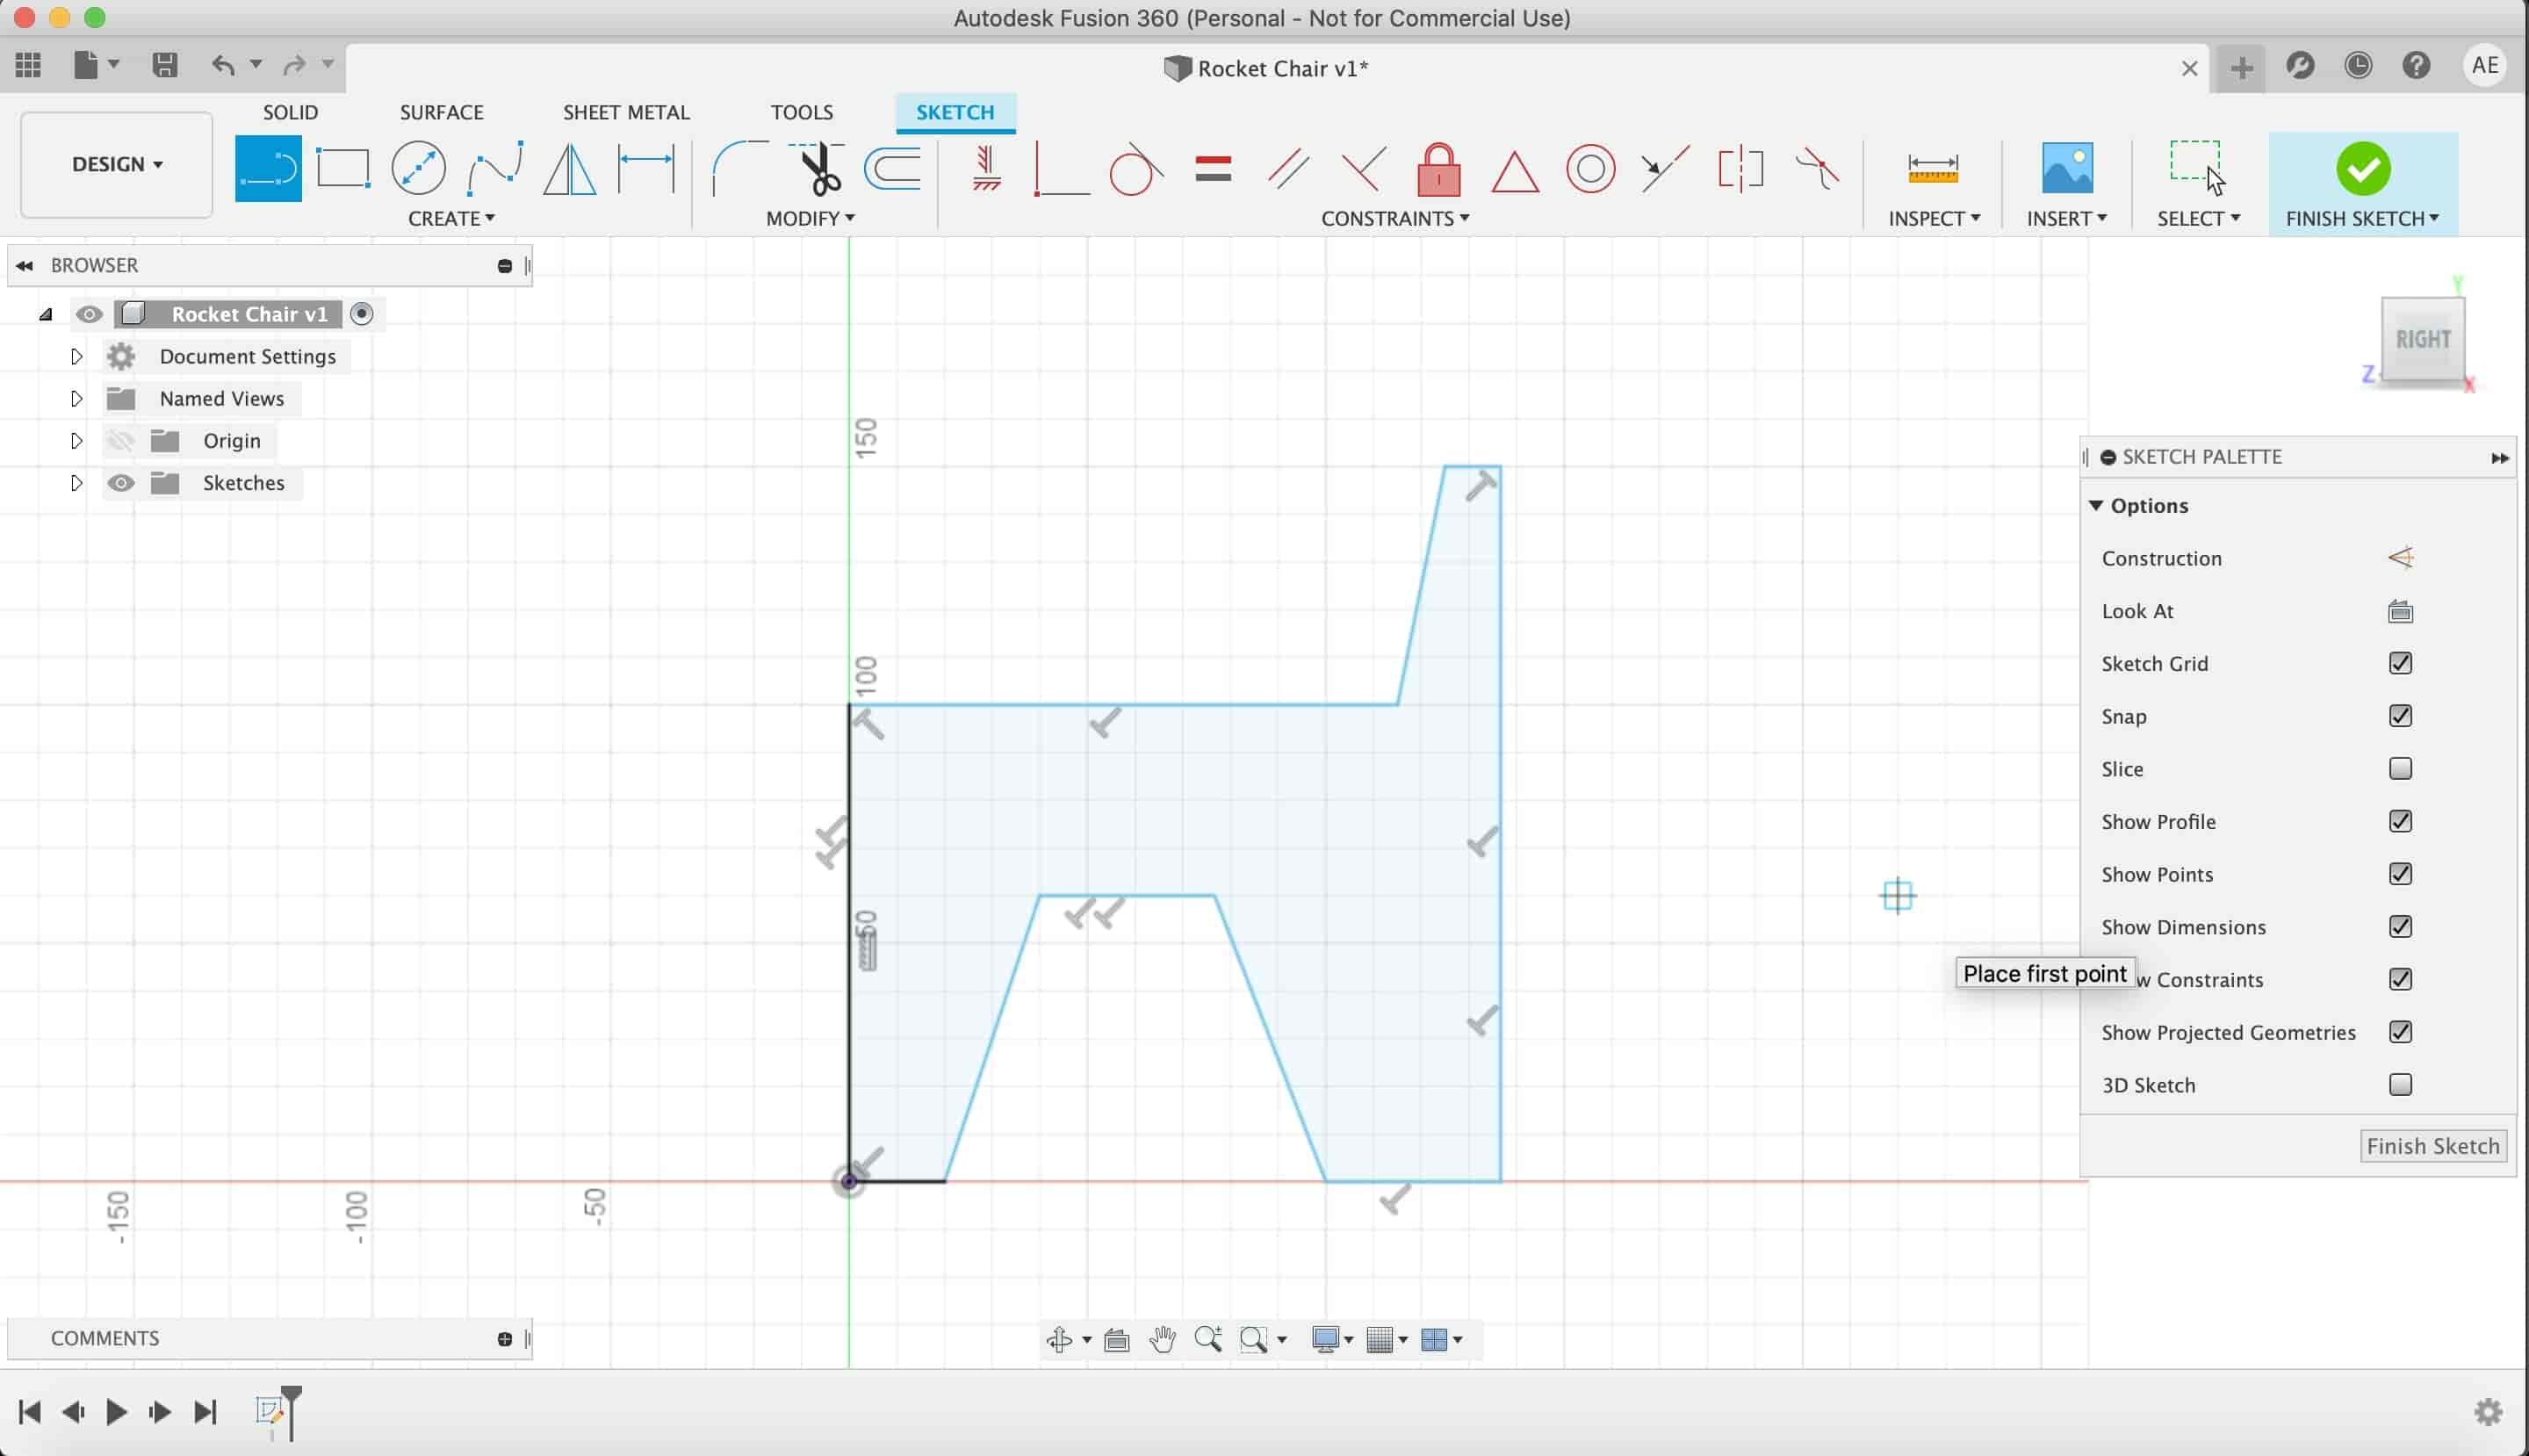The width and height of the screenshot is (2529, 1456).
Task: Apply the Coincident constraint
Action: (x=1061, y=168)
